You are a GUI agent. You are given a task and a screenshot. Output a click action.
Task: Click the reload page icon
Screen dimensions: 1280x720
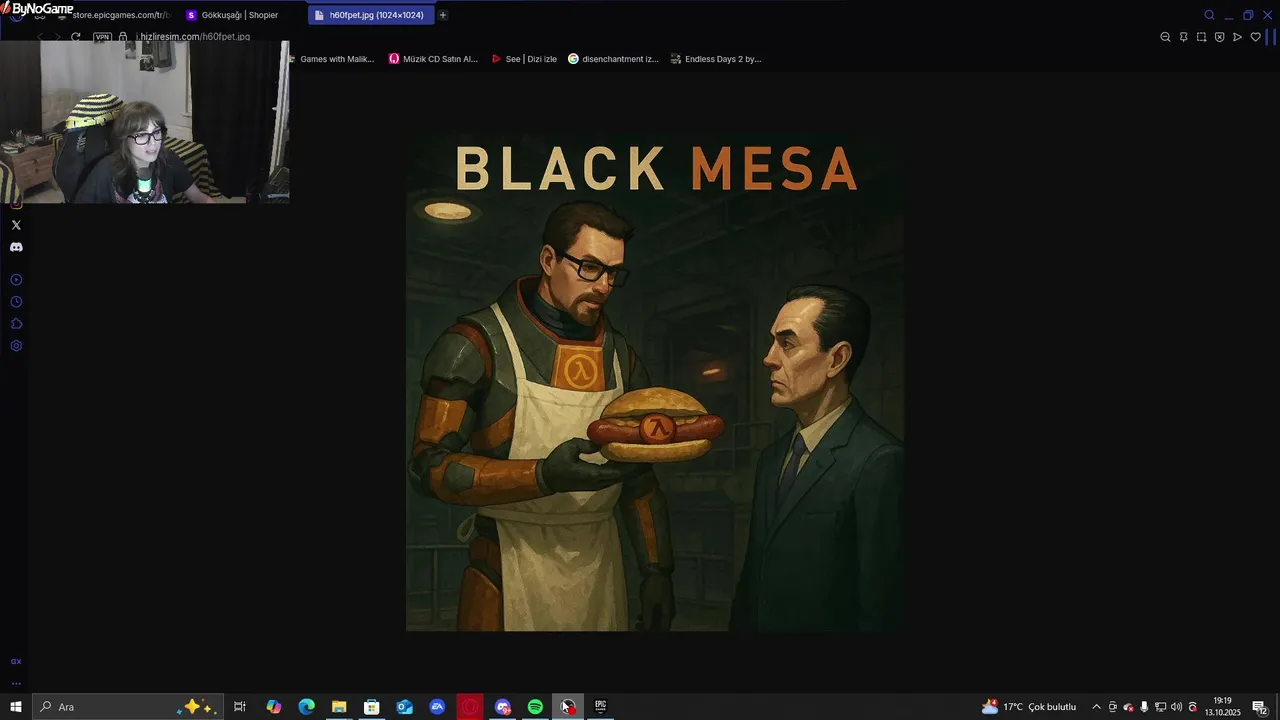[75, 37]
